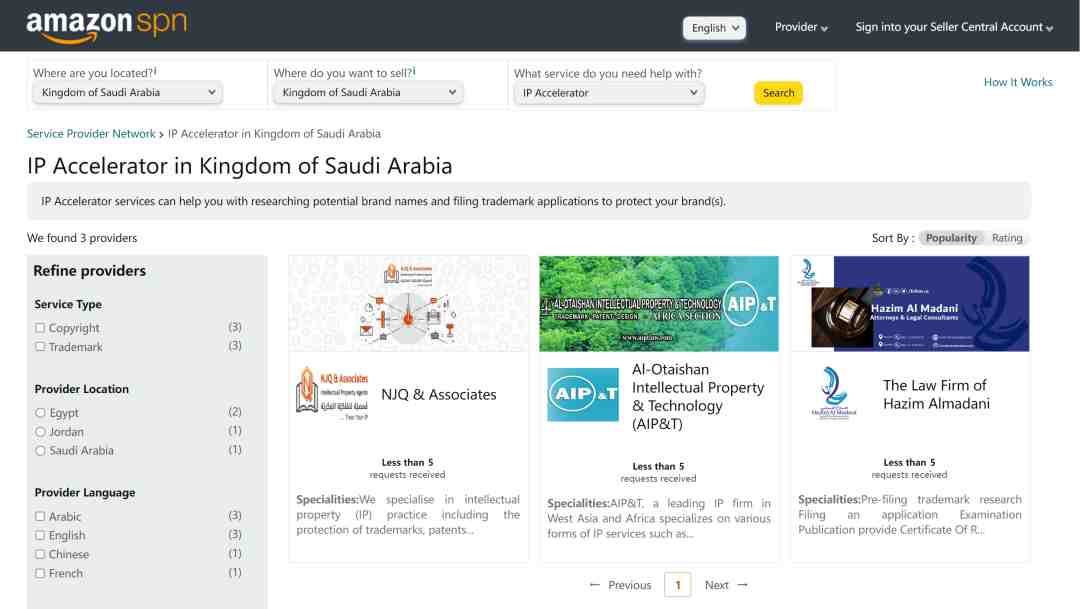
Task: Click NJQ Specialities description text
Action: tap(408, 515)
